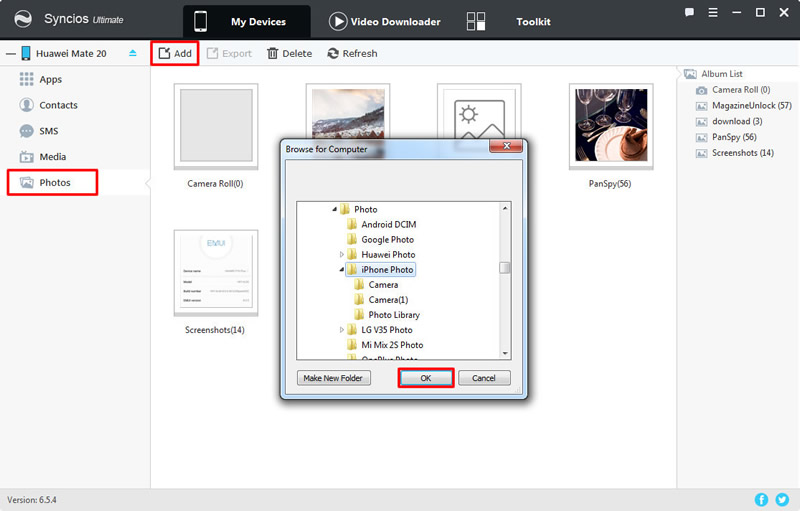Click Make New Folder button
The height and width of the screenshot is (511, 800).
coord(333,378)
